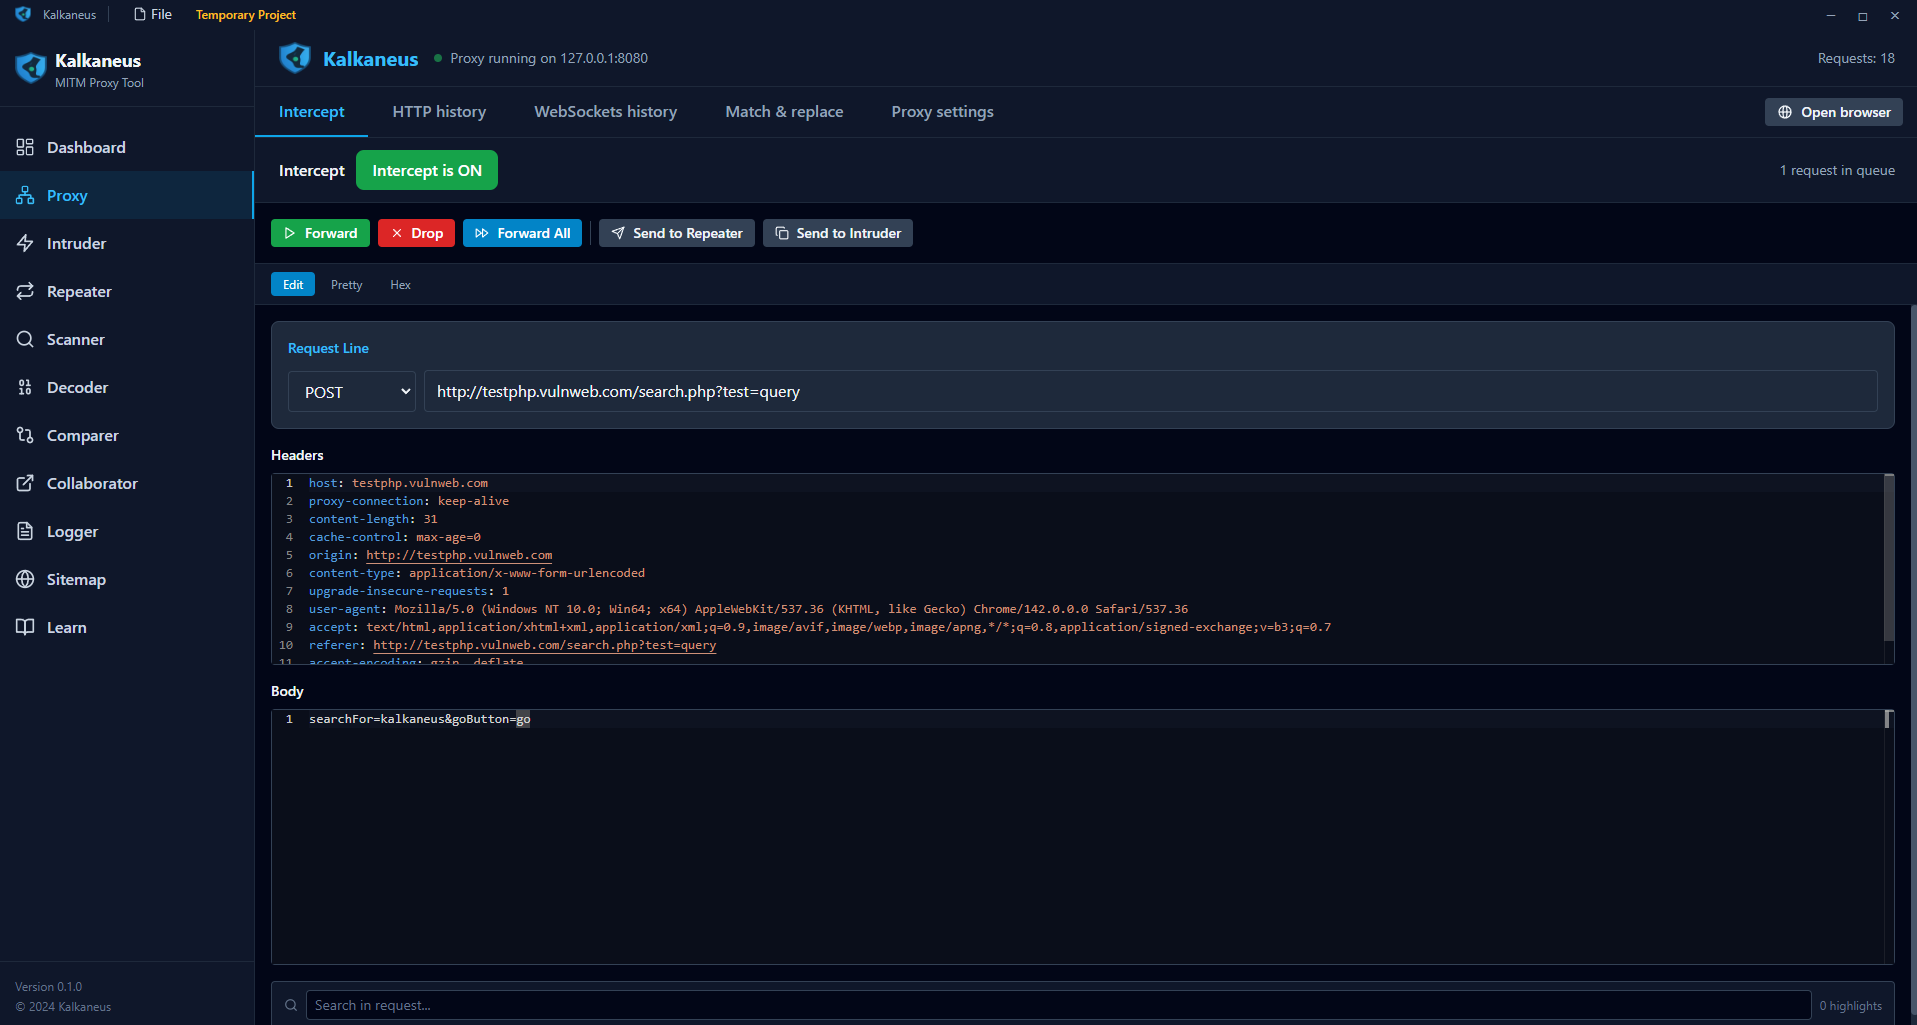Enable Pretty view for the request
The height and width of the screenshot is (1025, 1917).
coord(346,284)
